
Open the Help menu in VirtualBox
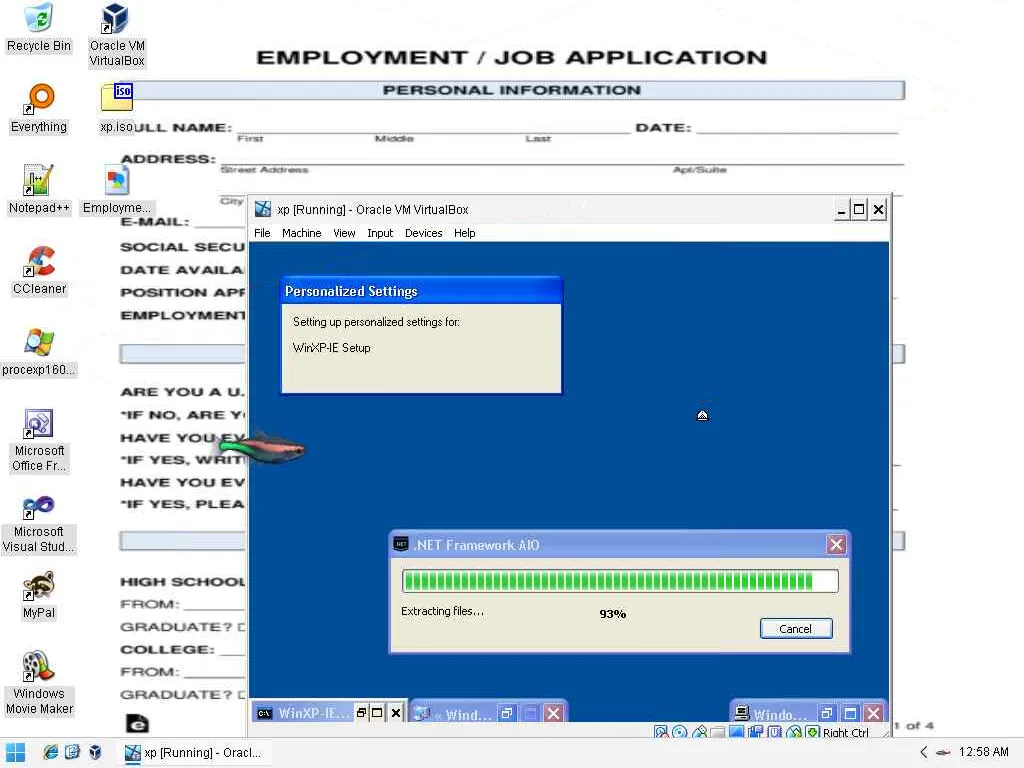464,233
